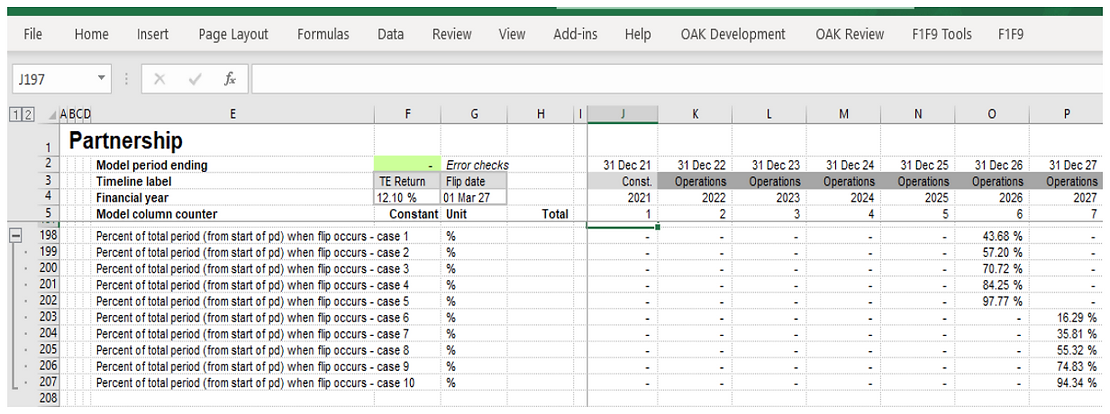Screen dimensions: 1110x414
Task: Click the Insert Function fx icon
Action: [229, 79]
